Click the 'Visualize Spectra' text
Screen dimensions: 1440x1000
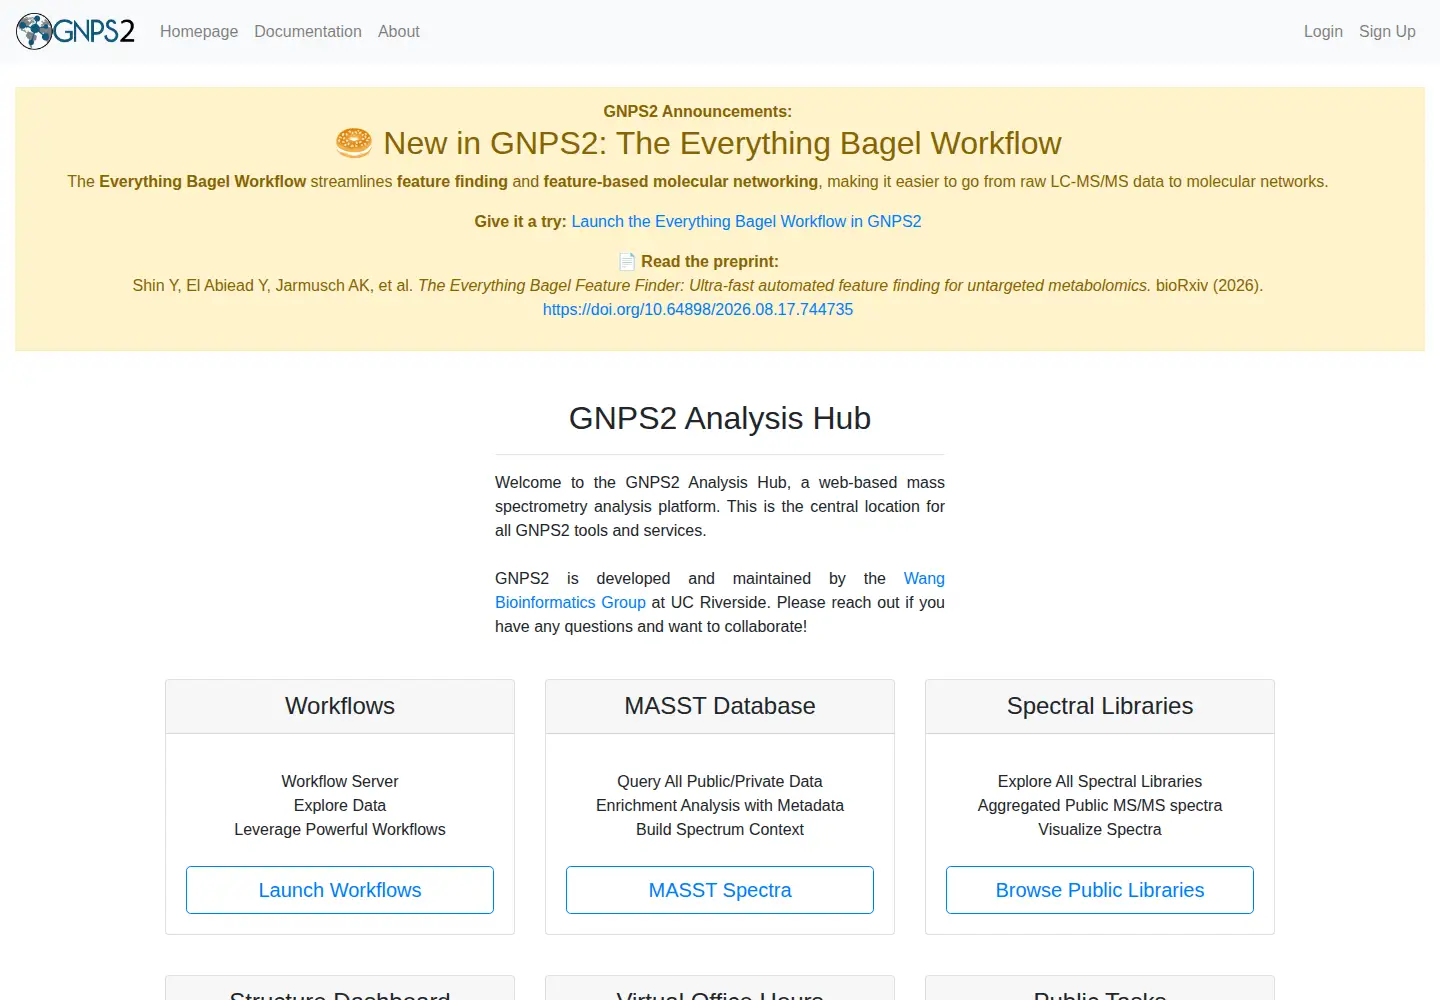pos(1100,829)
